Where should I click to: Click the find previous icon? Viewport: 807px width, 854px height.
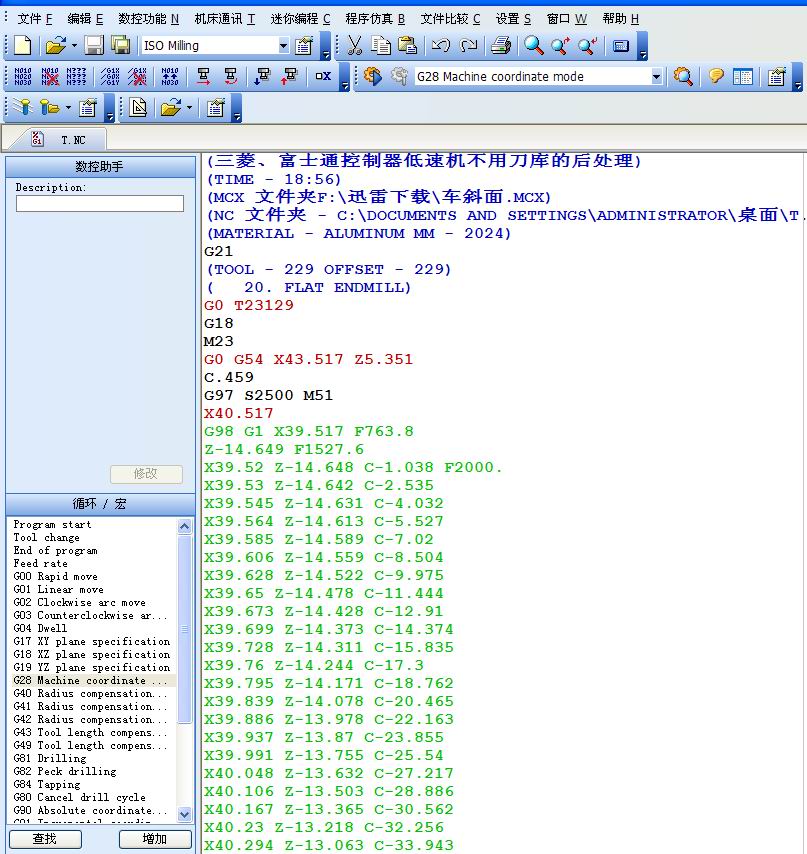[588, 46]
